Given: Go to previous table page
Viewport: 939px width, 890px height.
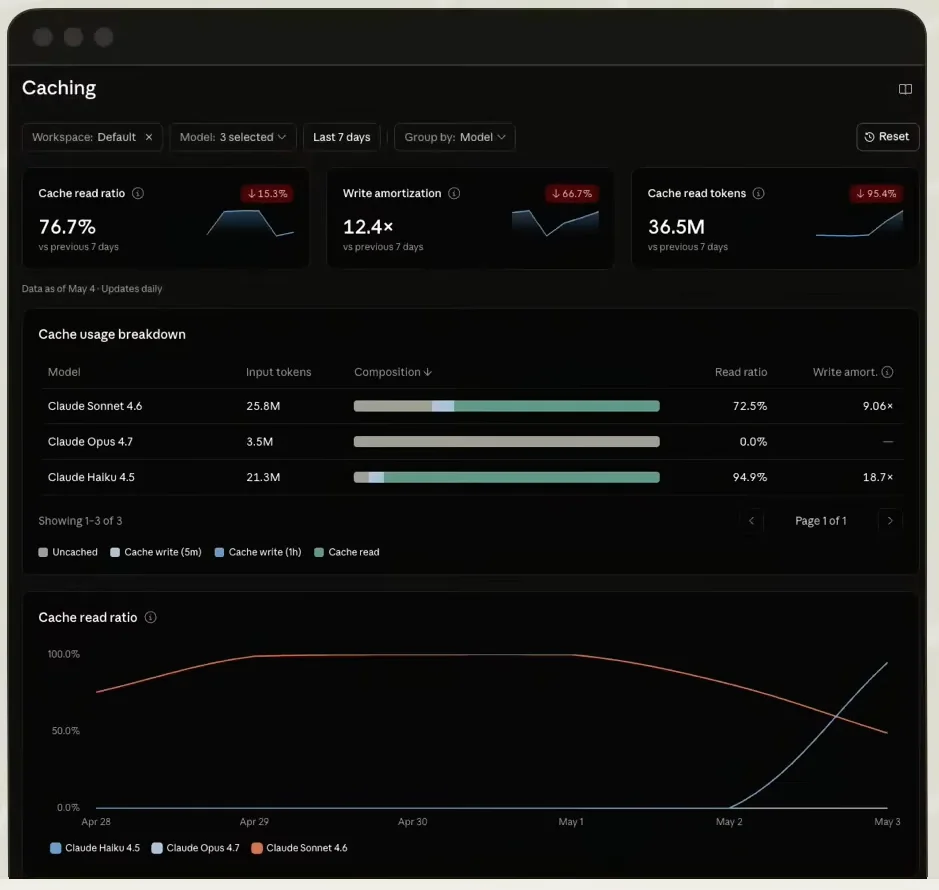Looking at the screenshot, I should (x=751, y=520).
